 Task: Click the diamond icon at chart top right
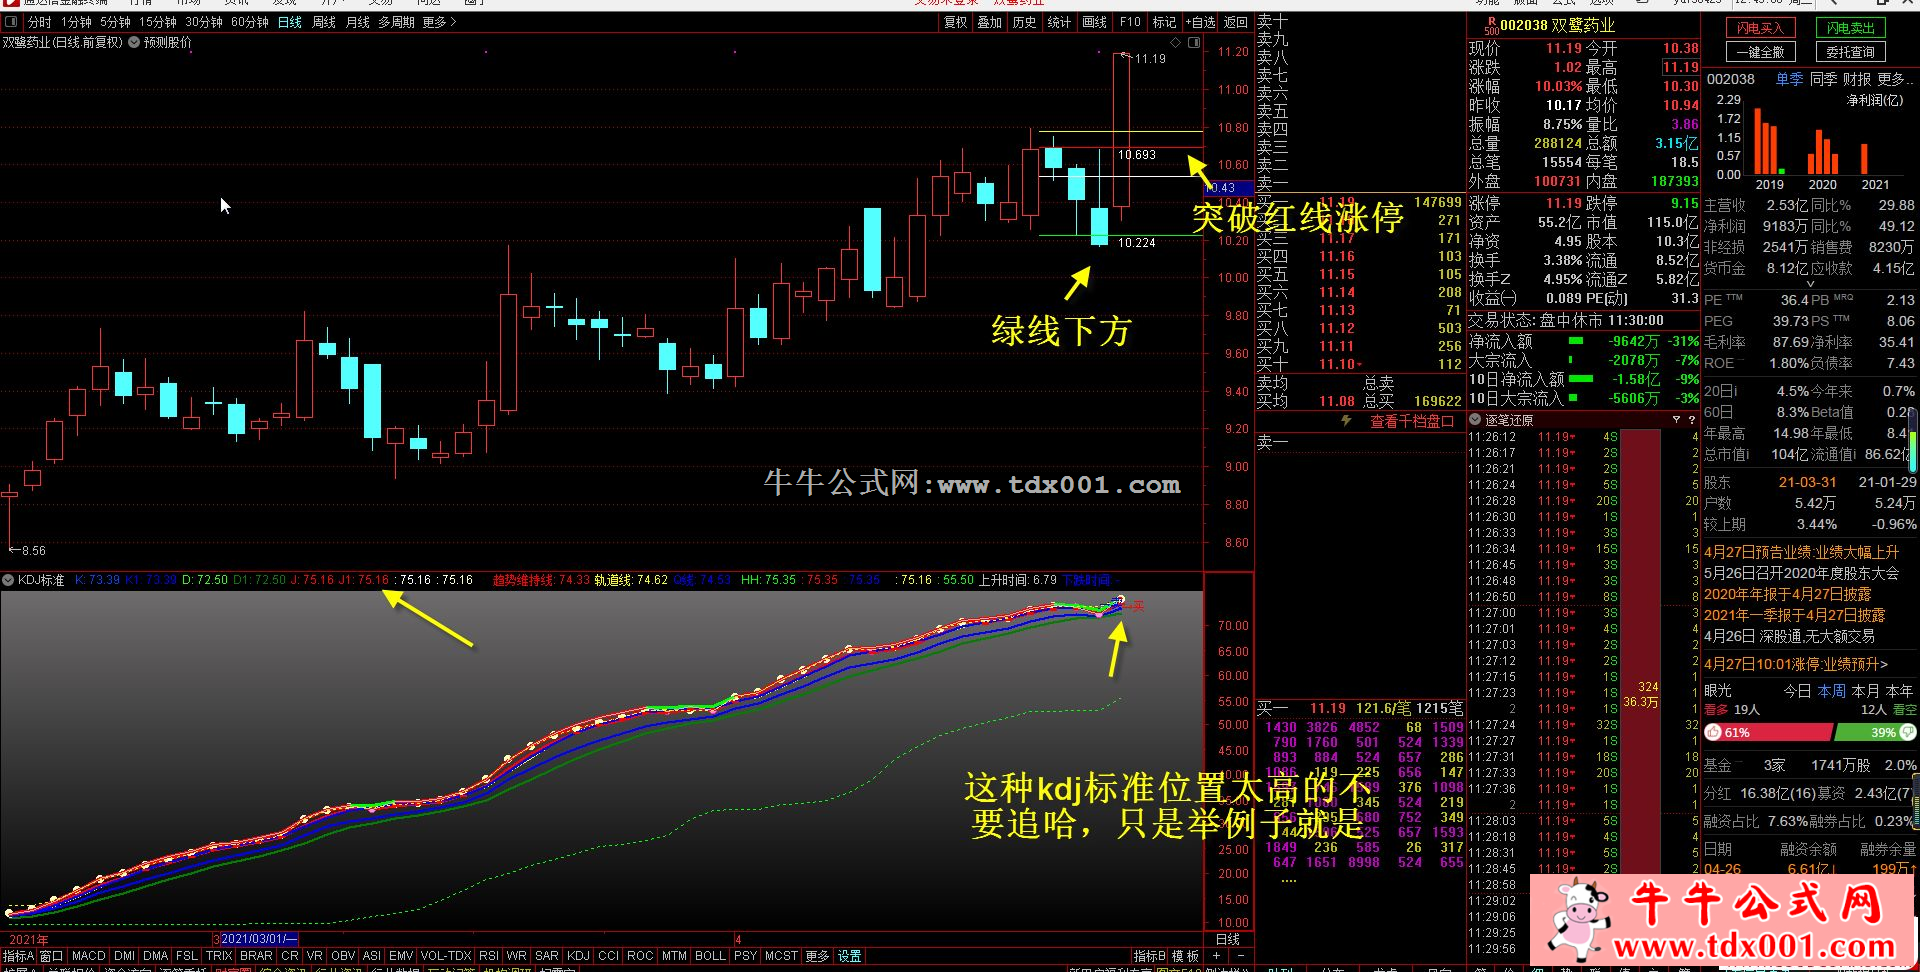(x=1176, y=43)
